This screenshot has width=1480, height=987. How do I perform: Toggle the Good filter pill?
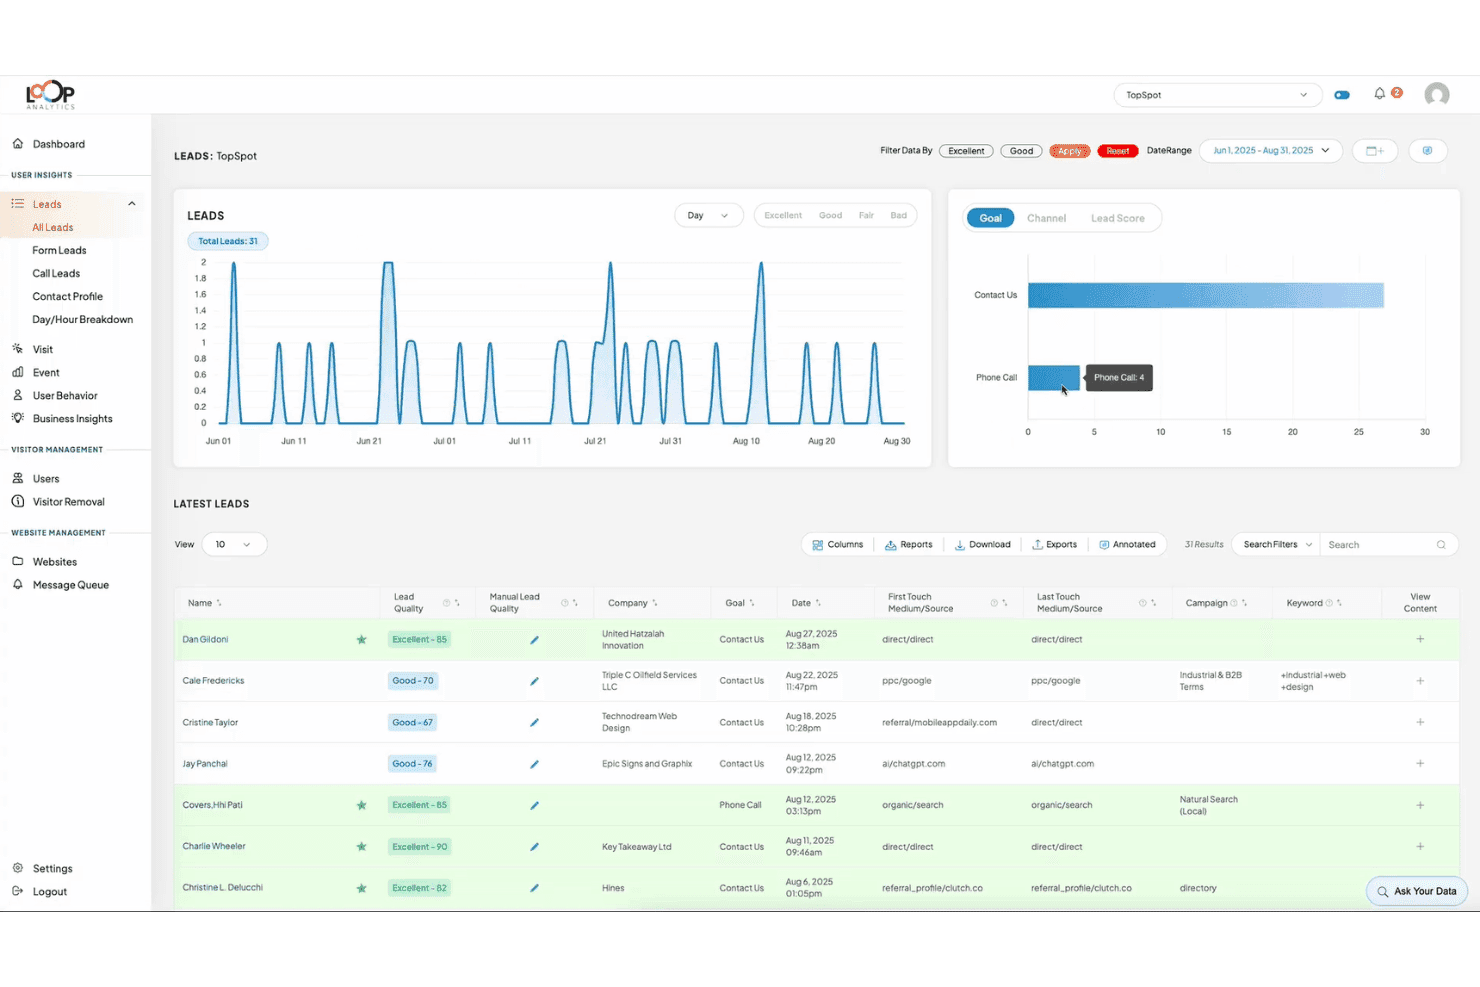1021,151
